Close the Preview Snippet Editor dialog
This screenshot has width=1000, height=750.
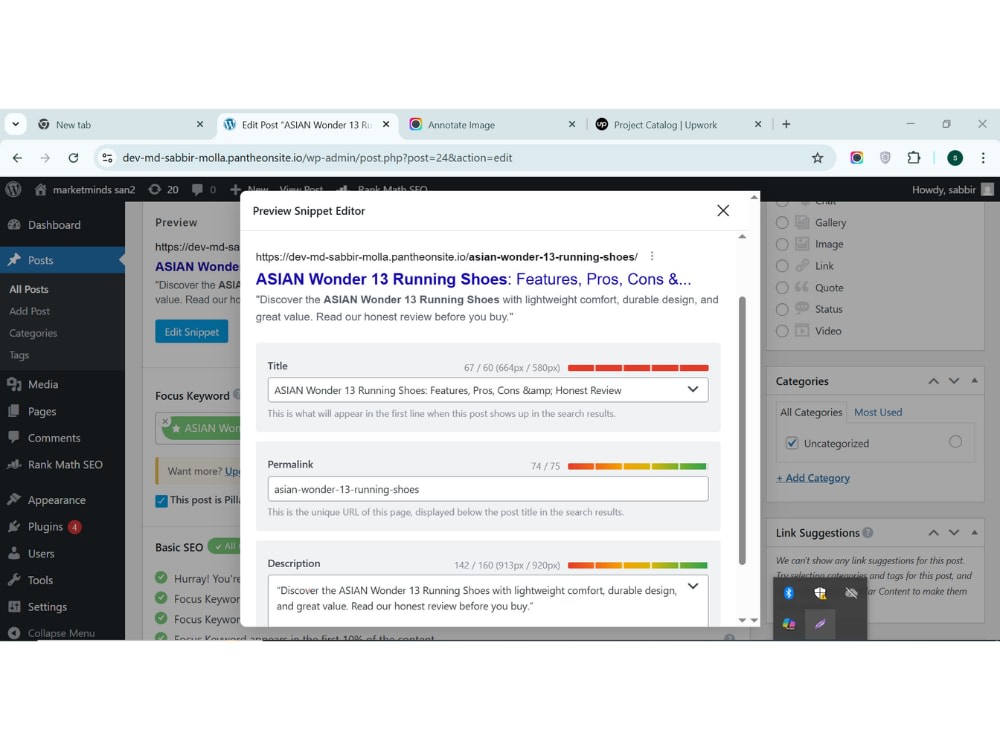click(x=723, y=210)
